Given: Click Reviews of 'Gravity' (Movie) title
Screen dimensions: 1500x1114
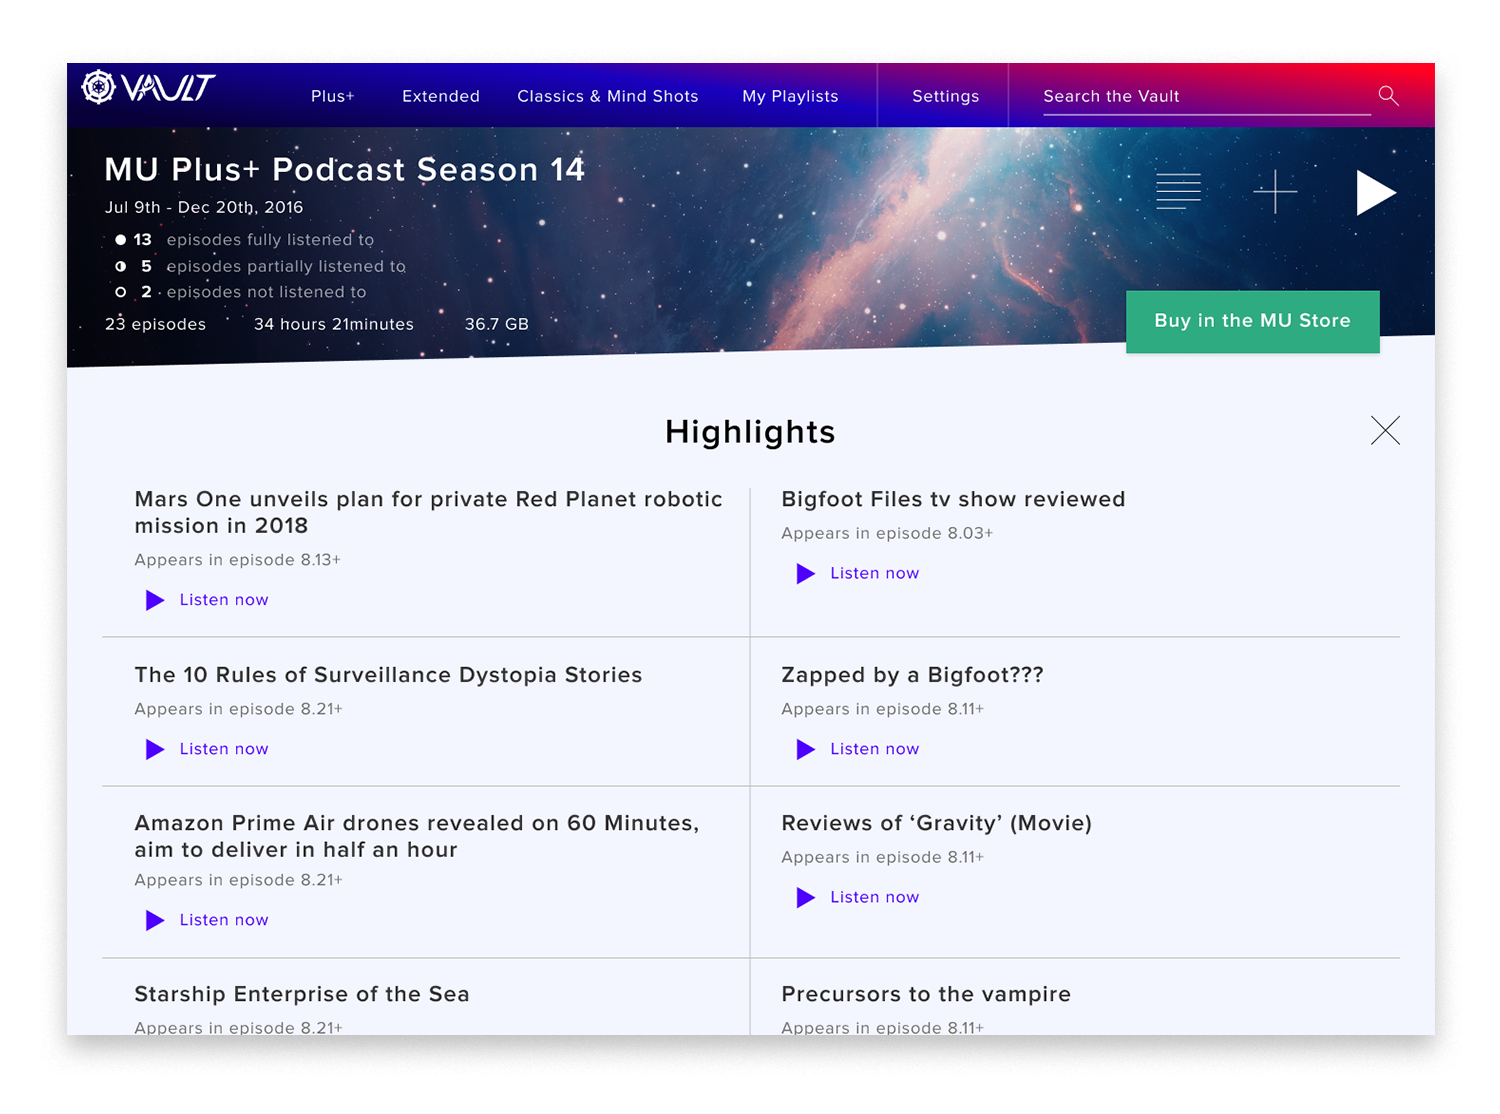Looking at the screenshot, I should click(x=936, y=823).
